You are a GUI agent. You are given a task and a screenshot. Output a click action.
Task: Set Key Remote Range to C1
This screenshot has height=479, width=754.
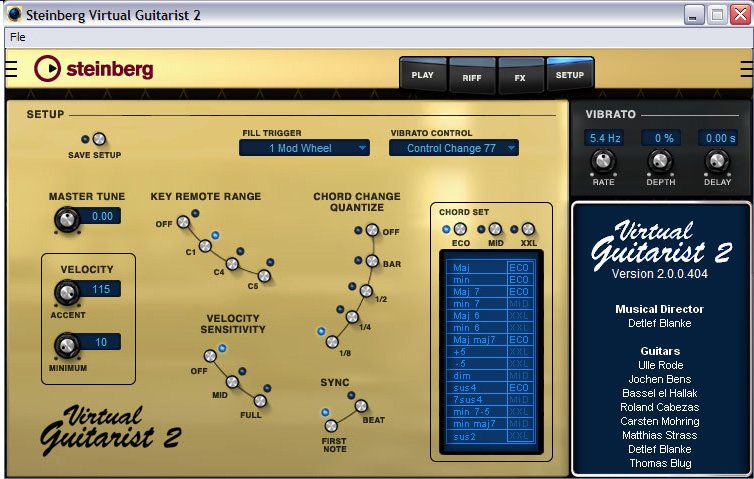click(205, 246)
